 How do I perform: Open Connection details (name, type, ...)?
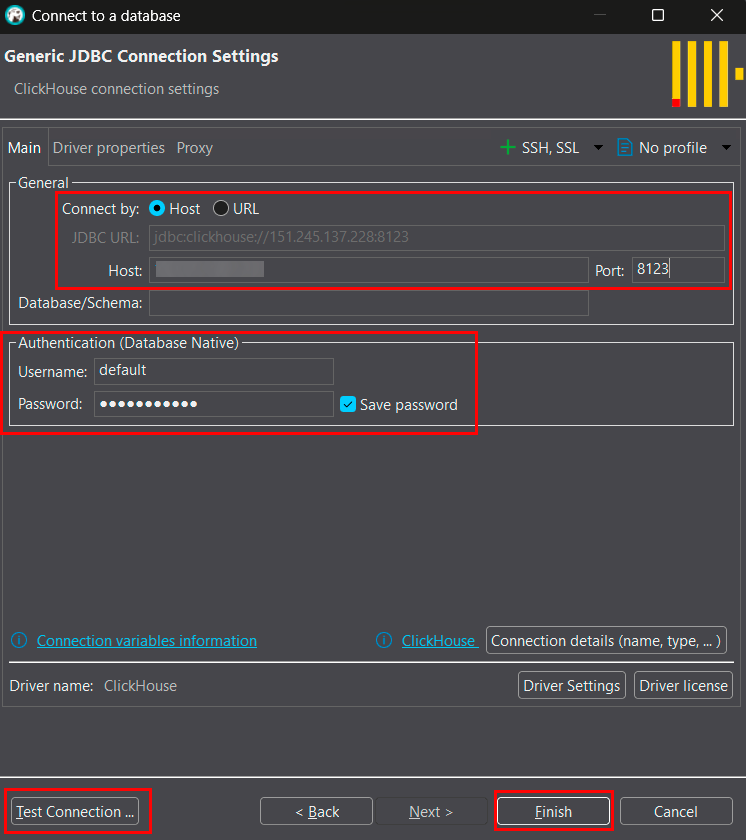tap(605, 640)
